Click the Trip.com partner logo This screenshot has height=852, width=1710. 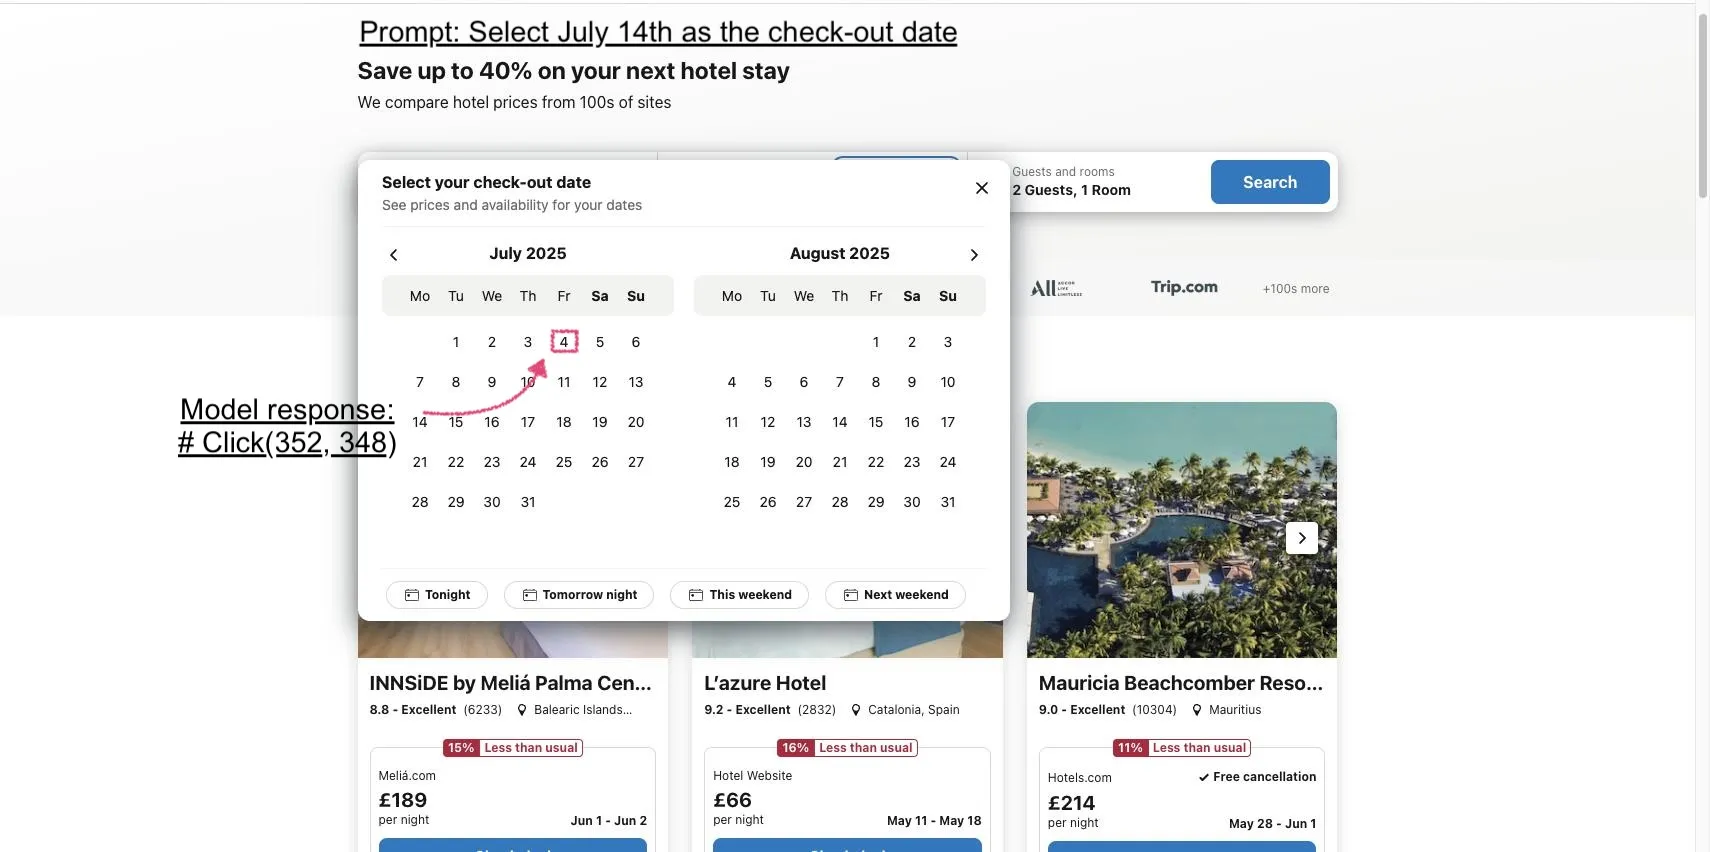1184,287
